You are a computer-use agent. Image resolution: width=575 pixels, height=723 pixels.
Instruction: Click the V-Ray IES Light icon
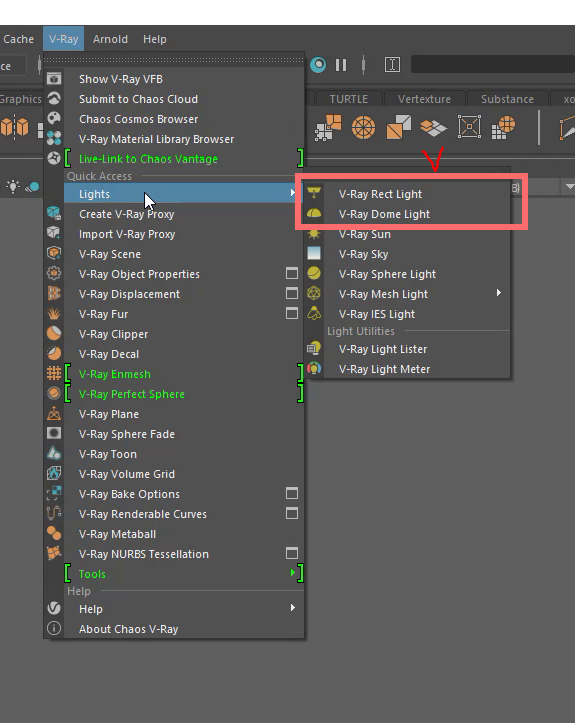click(x=314, y=314)
